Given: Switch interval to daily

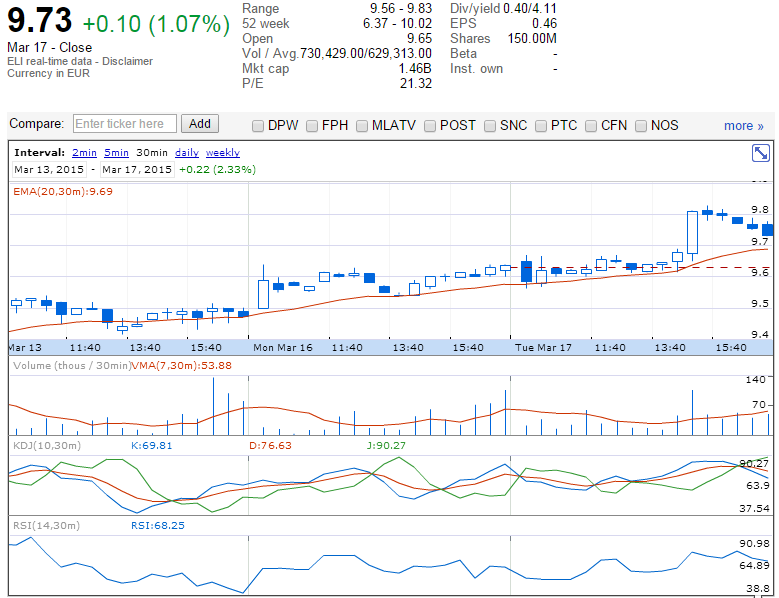Looking at the screenshot, I should point(187,153).
